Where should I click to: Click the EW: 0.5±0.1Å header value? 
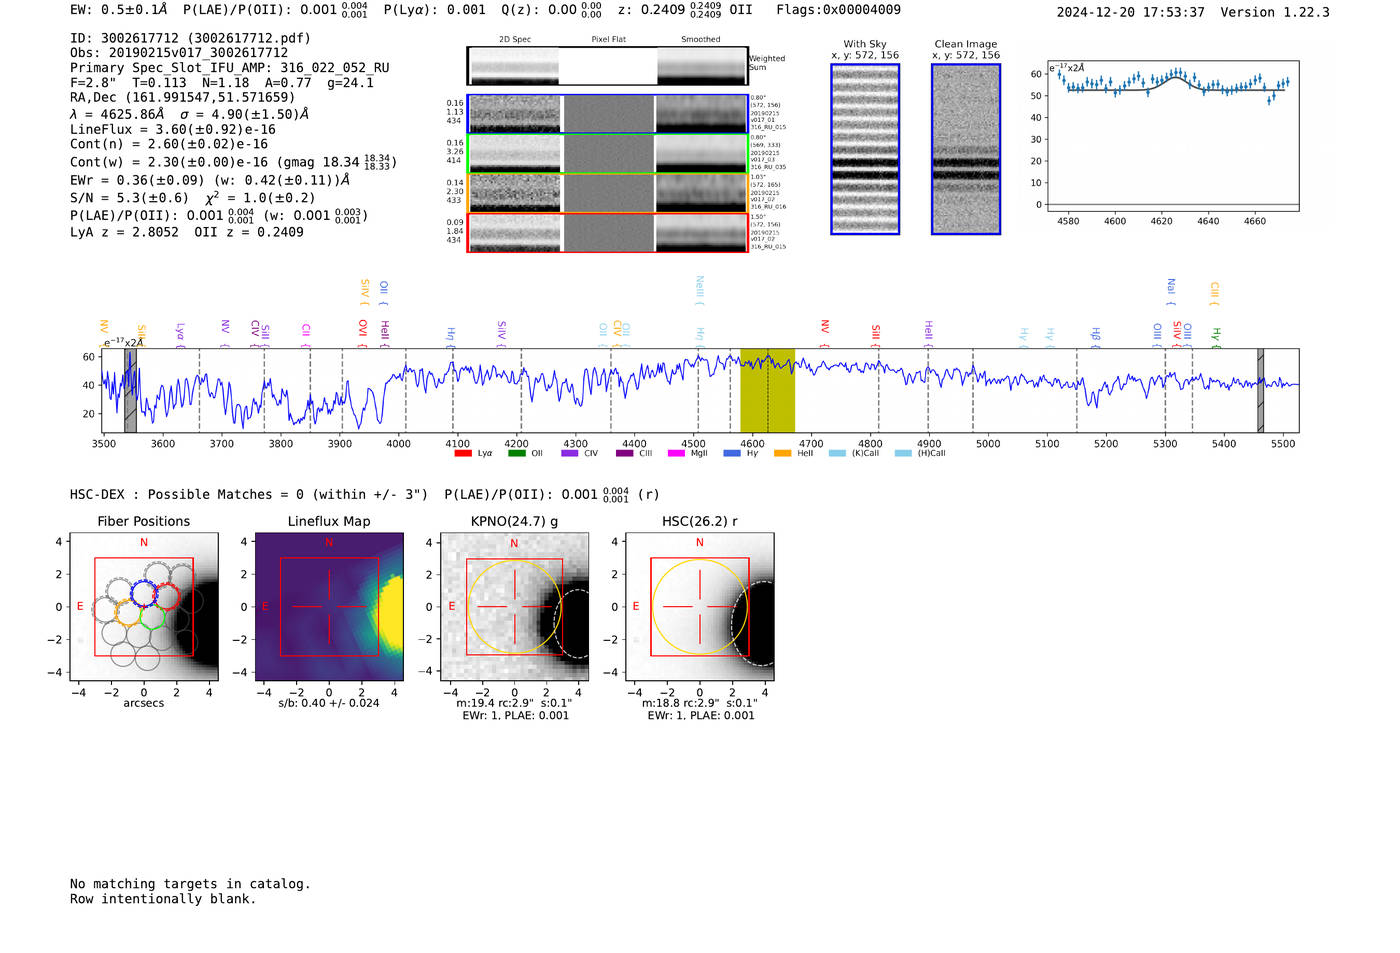tap(118, 10)
